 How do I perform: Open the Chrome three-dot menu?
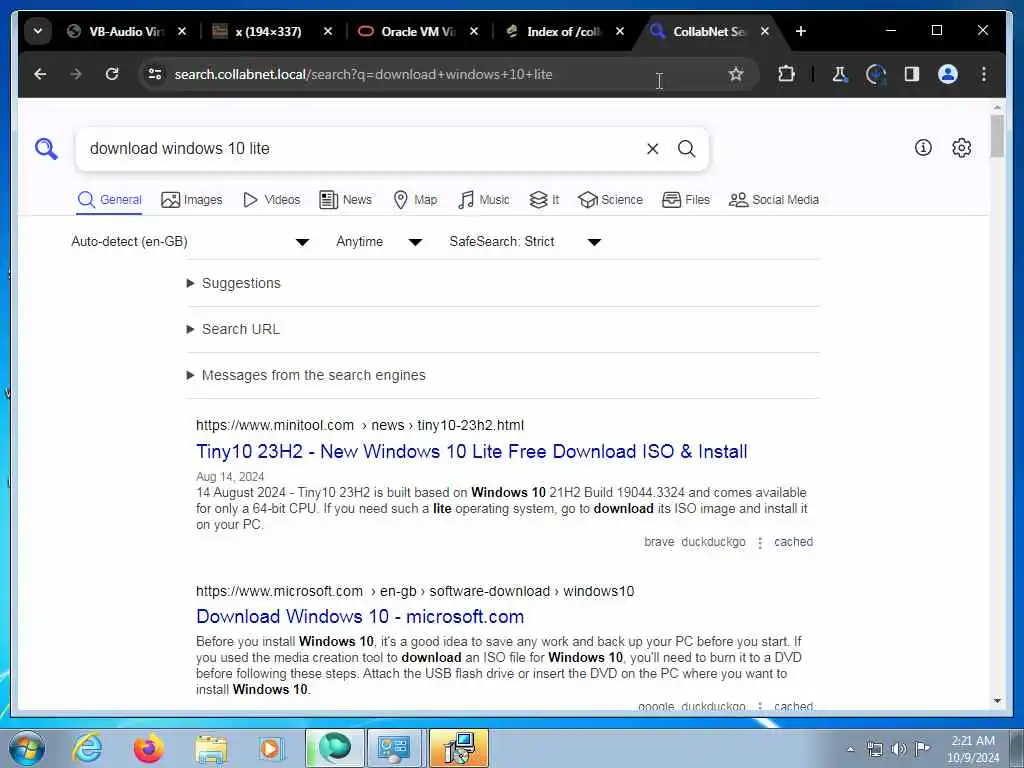(984, 74)
